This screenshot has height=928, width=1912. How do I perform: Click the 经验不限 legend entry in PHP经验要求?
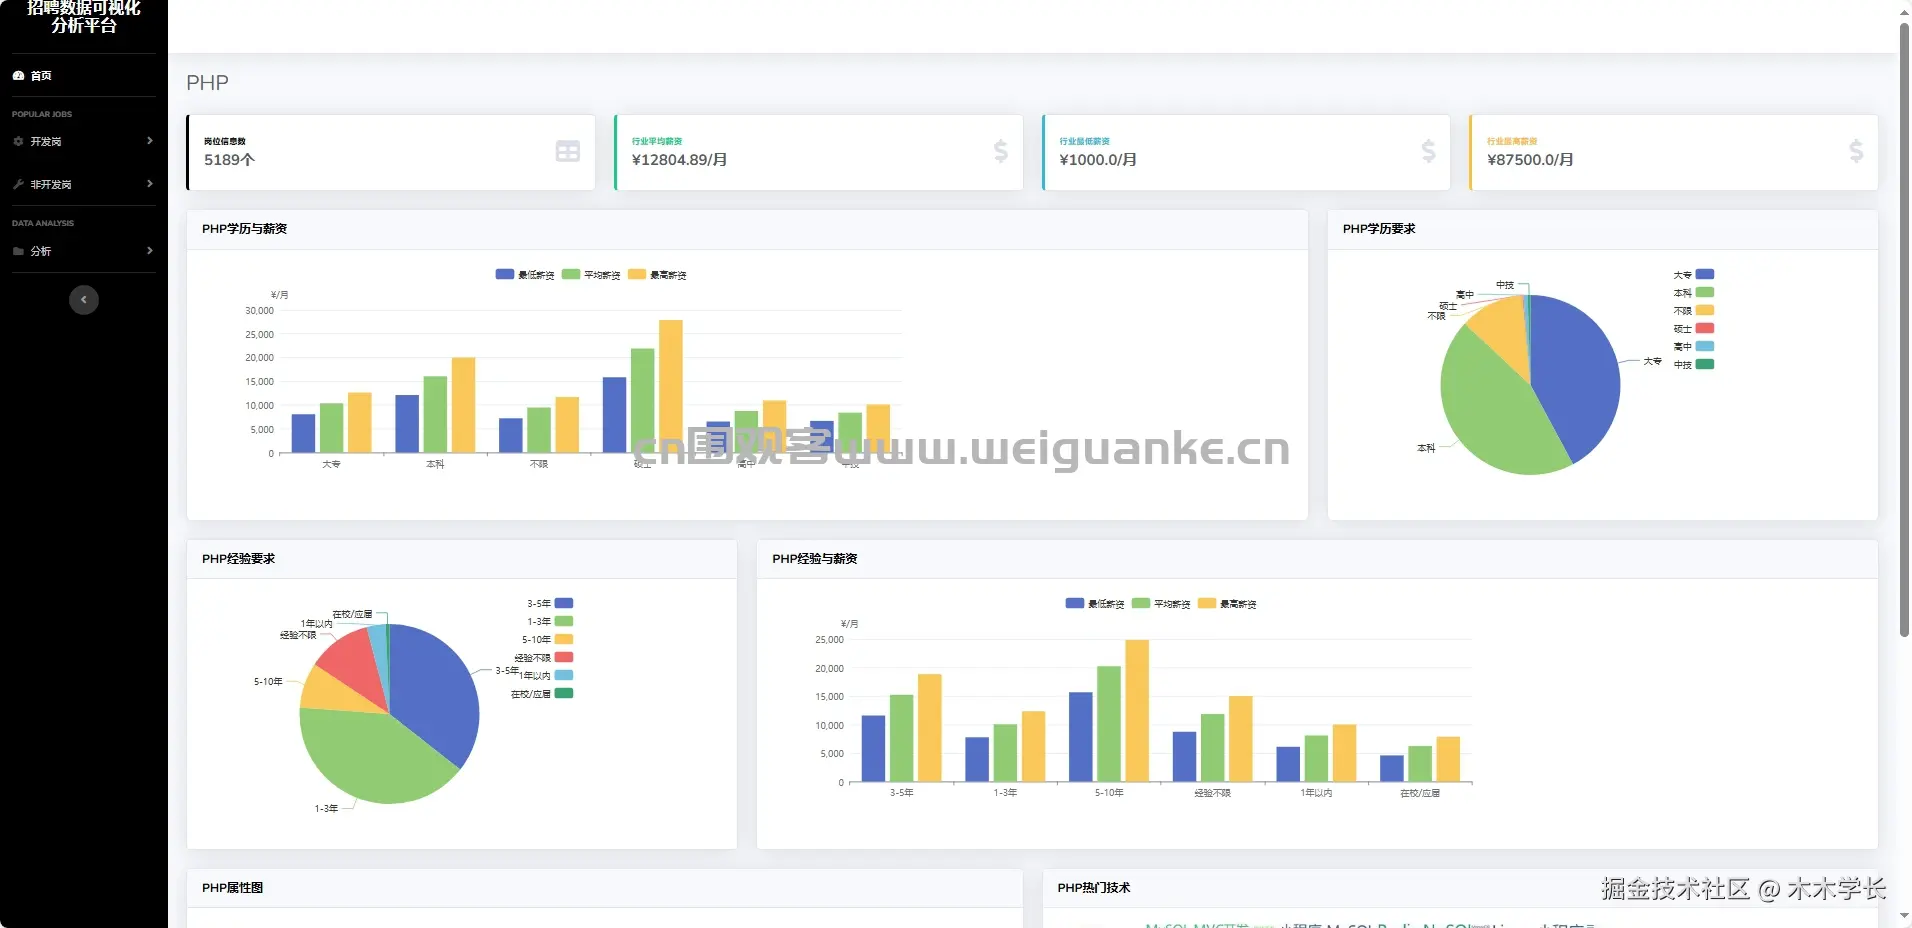tap(543, 658)
